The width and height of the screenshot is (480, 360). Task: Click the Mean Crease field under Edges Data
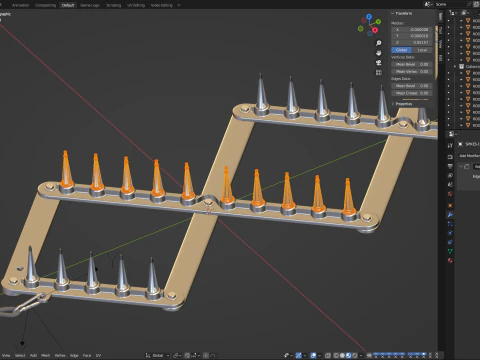pos(412,93)
